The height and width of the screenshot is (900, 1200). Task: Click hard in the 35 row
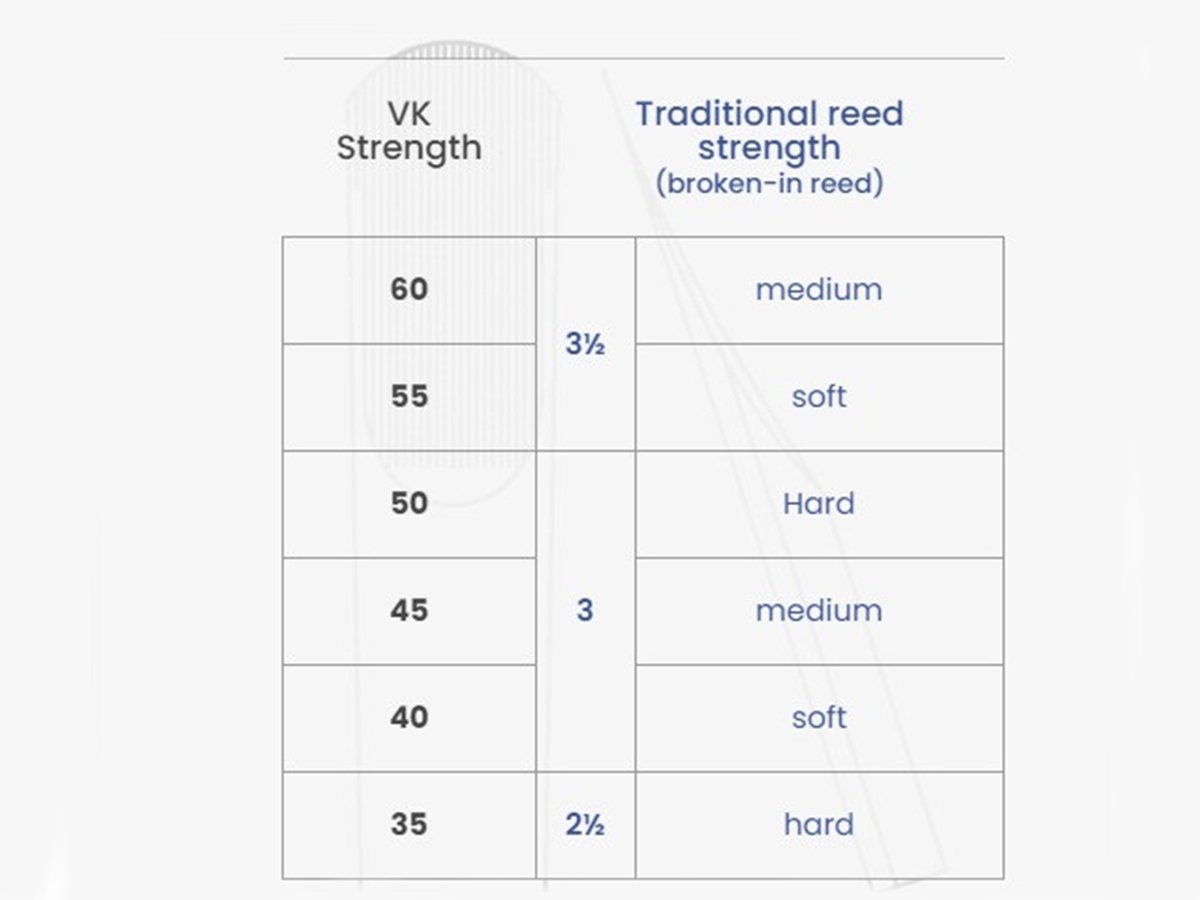tap(819, 825)
